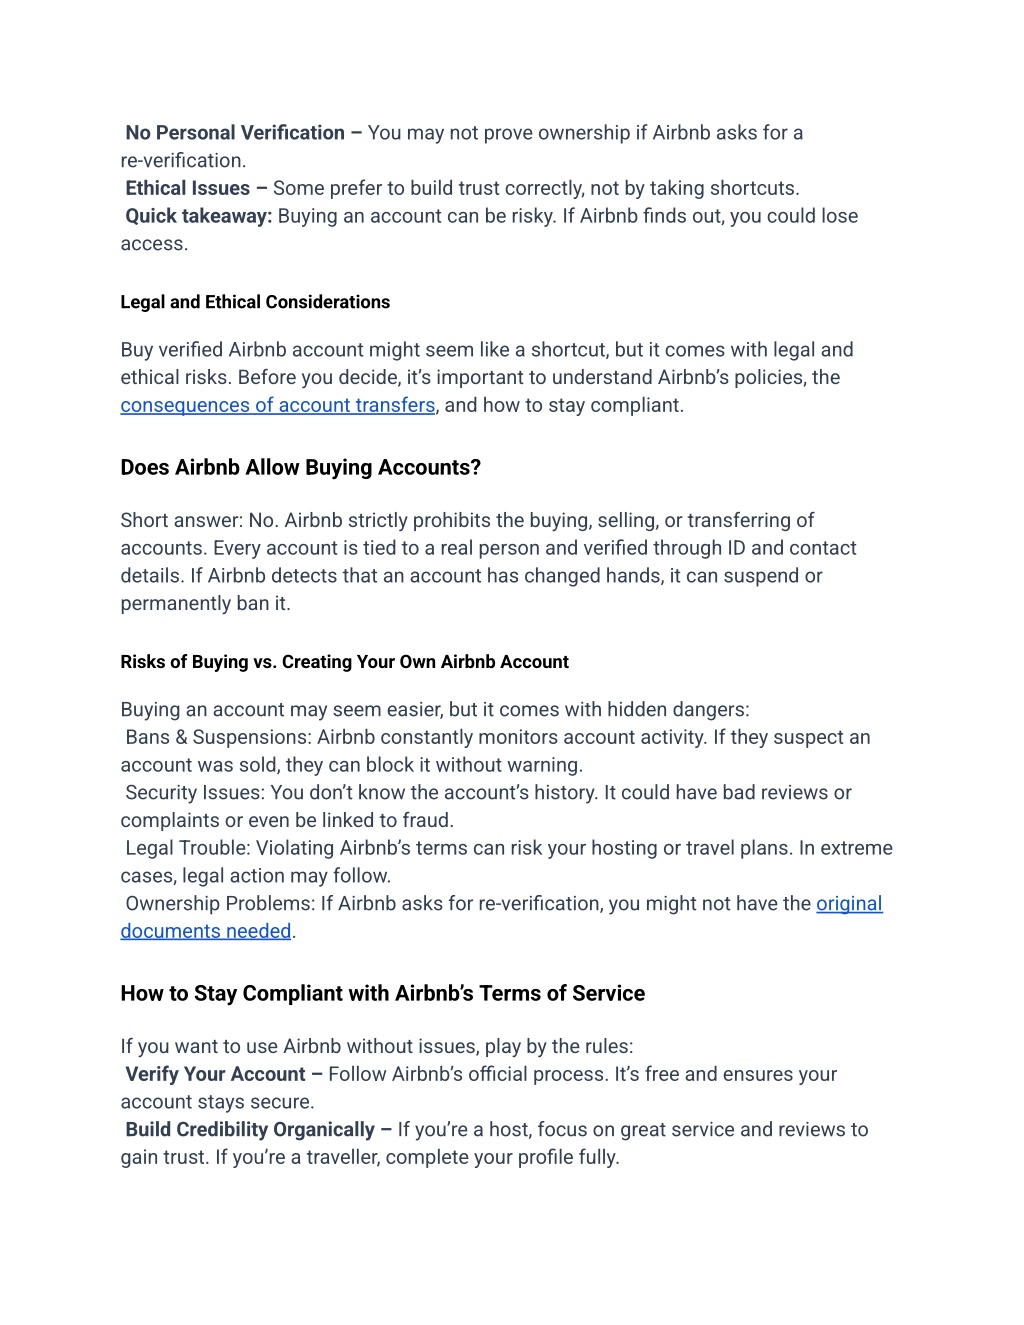Click the 'Legal and Ethical Considerations' heading

255,302
